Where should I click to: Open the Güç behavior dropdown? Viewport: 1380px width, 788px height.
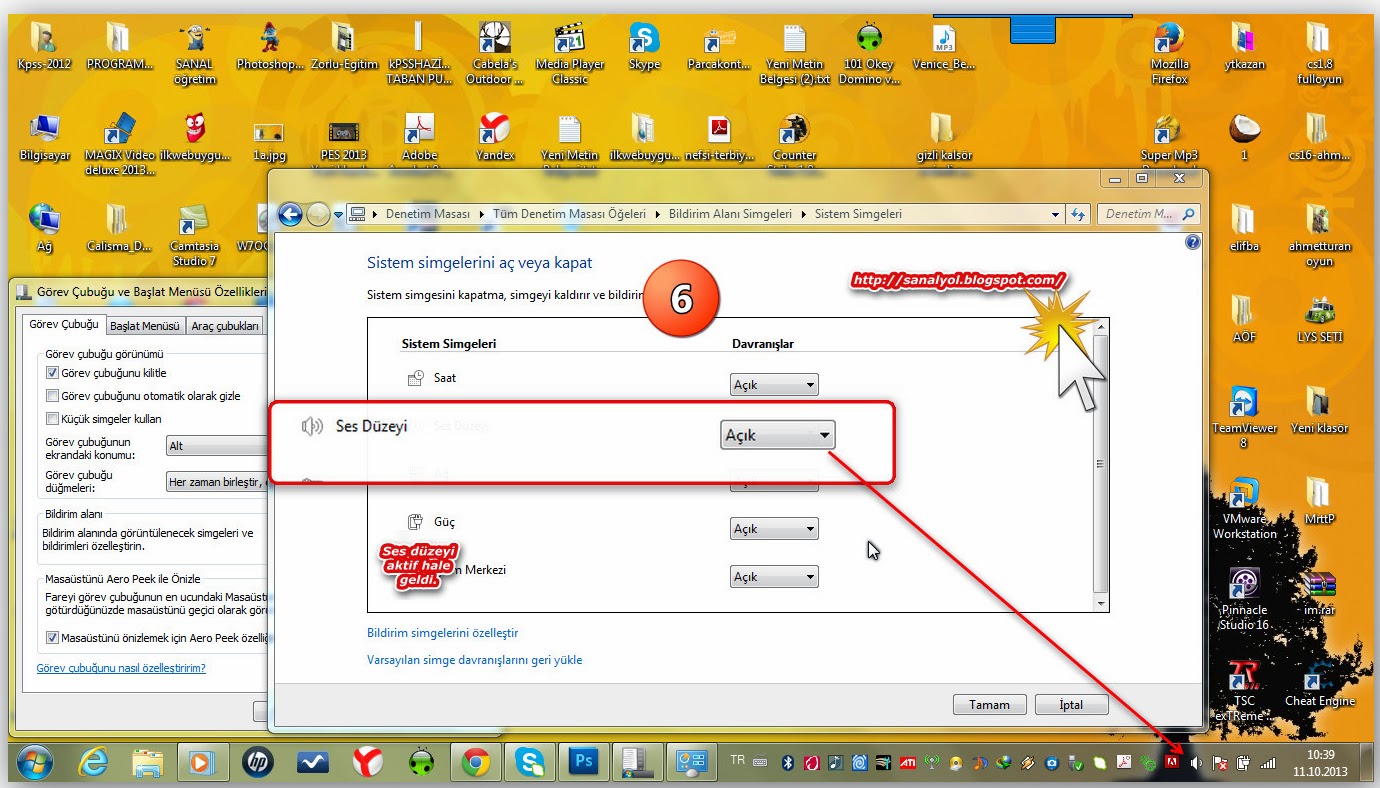774,528
